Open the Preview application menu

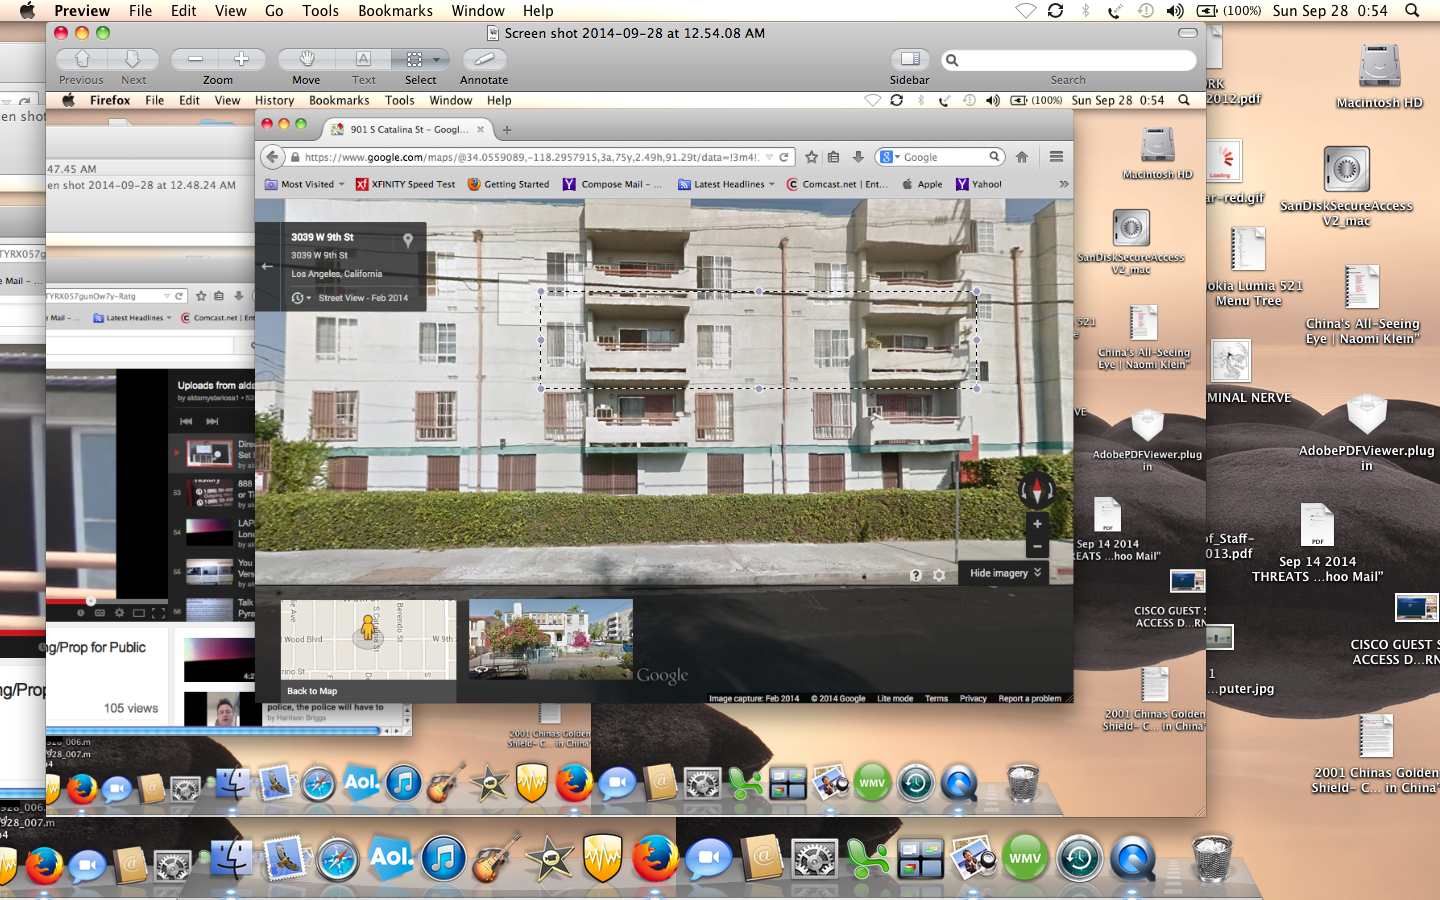(x=82, y=11)
